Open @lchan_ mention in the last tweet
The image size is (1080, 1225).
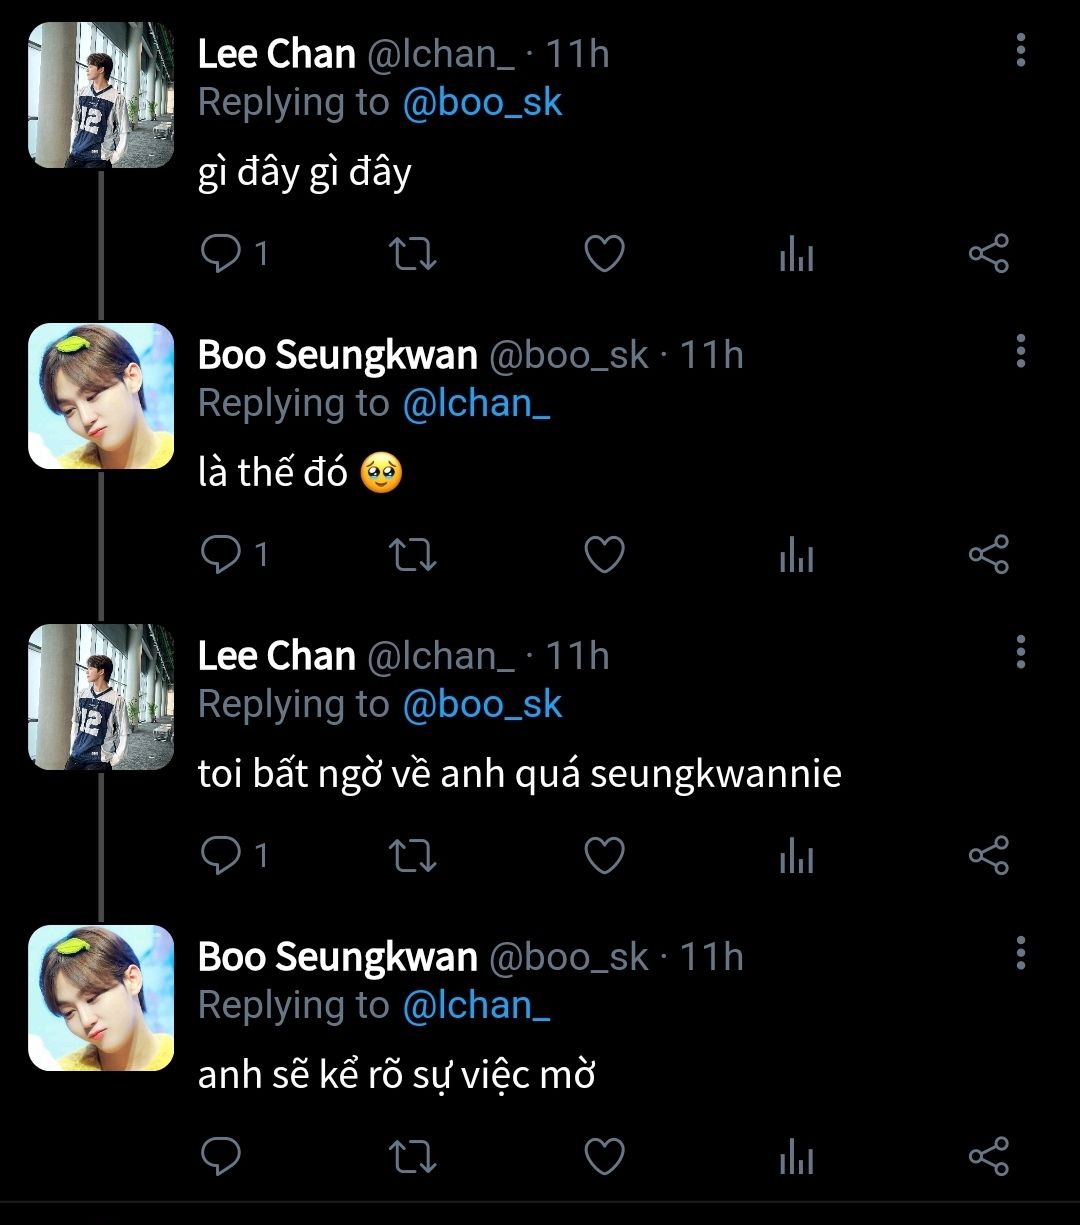(x=476, y=1006)
